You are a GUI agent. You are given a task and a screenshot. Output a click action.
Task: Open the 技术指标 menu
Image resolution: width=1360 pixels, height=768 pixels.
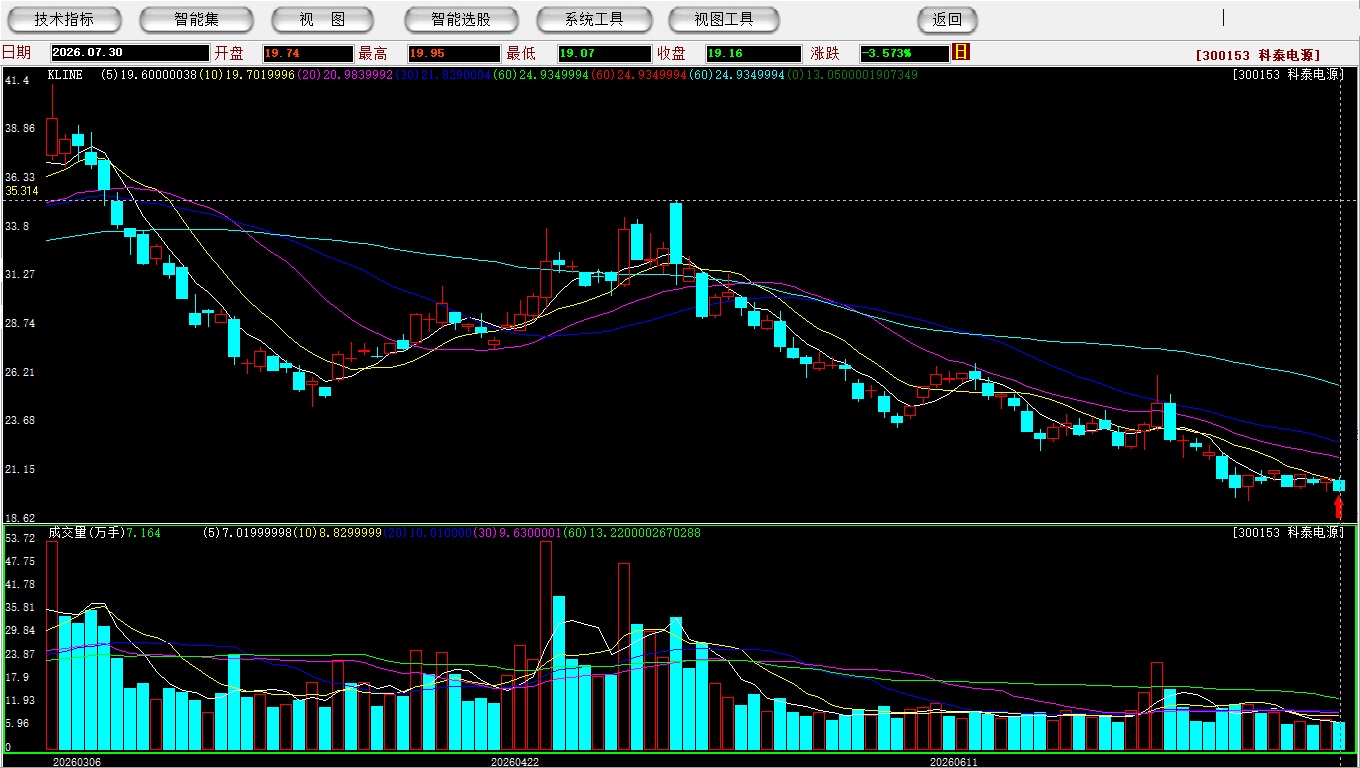click(x=64, y=19)
